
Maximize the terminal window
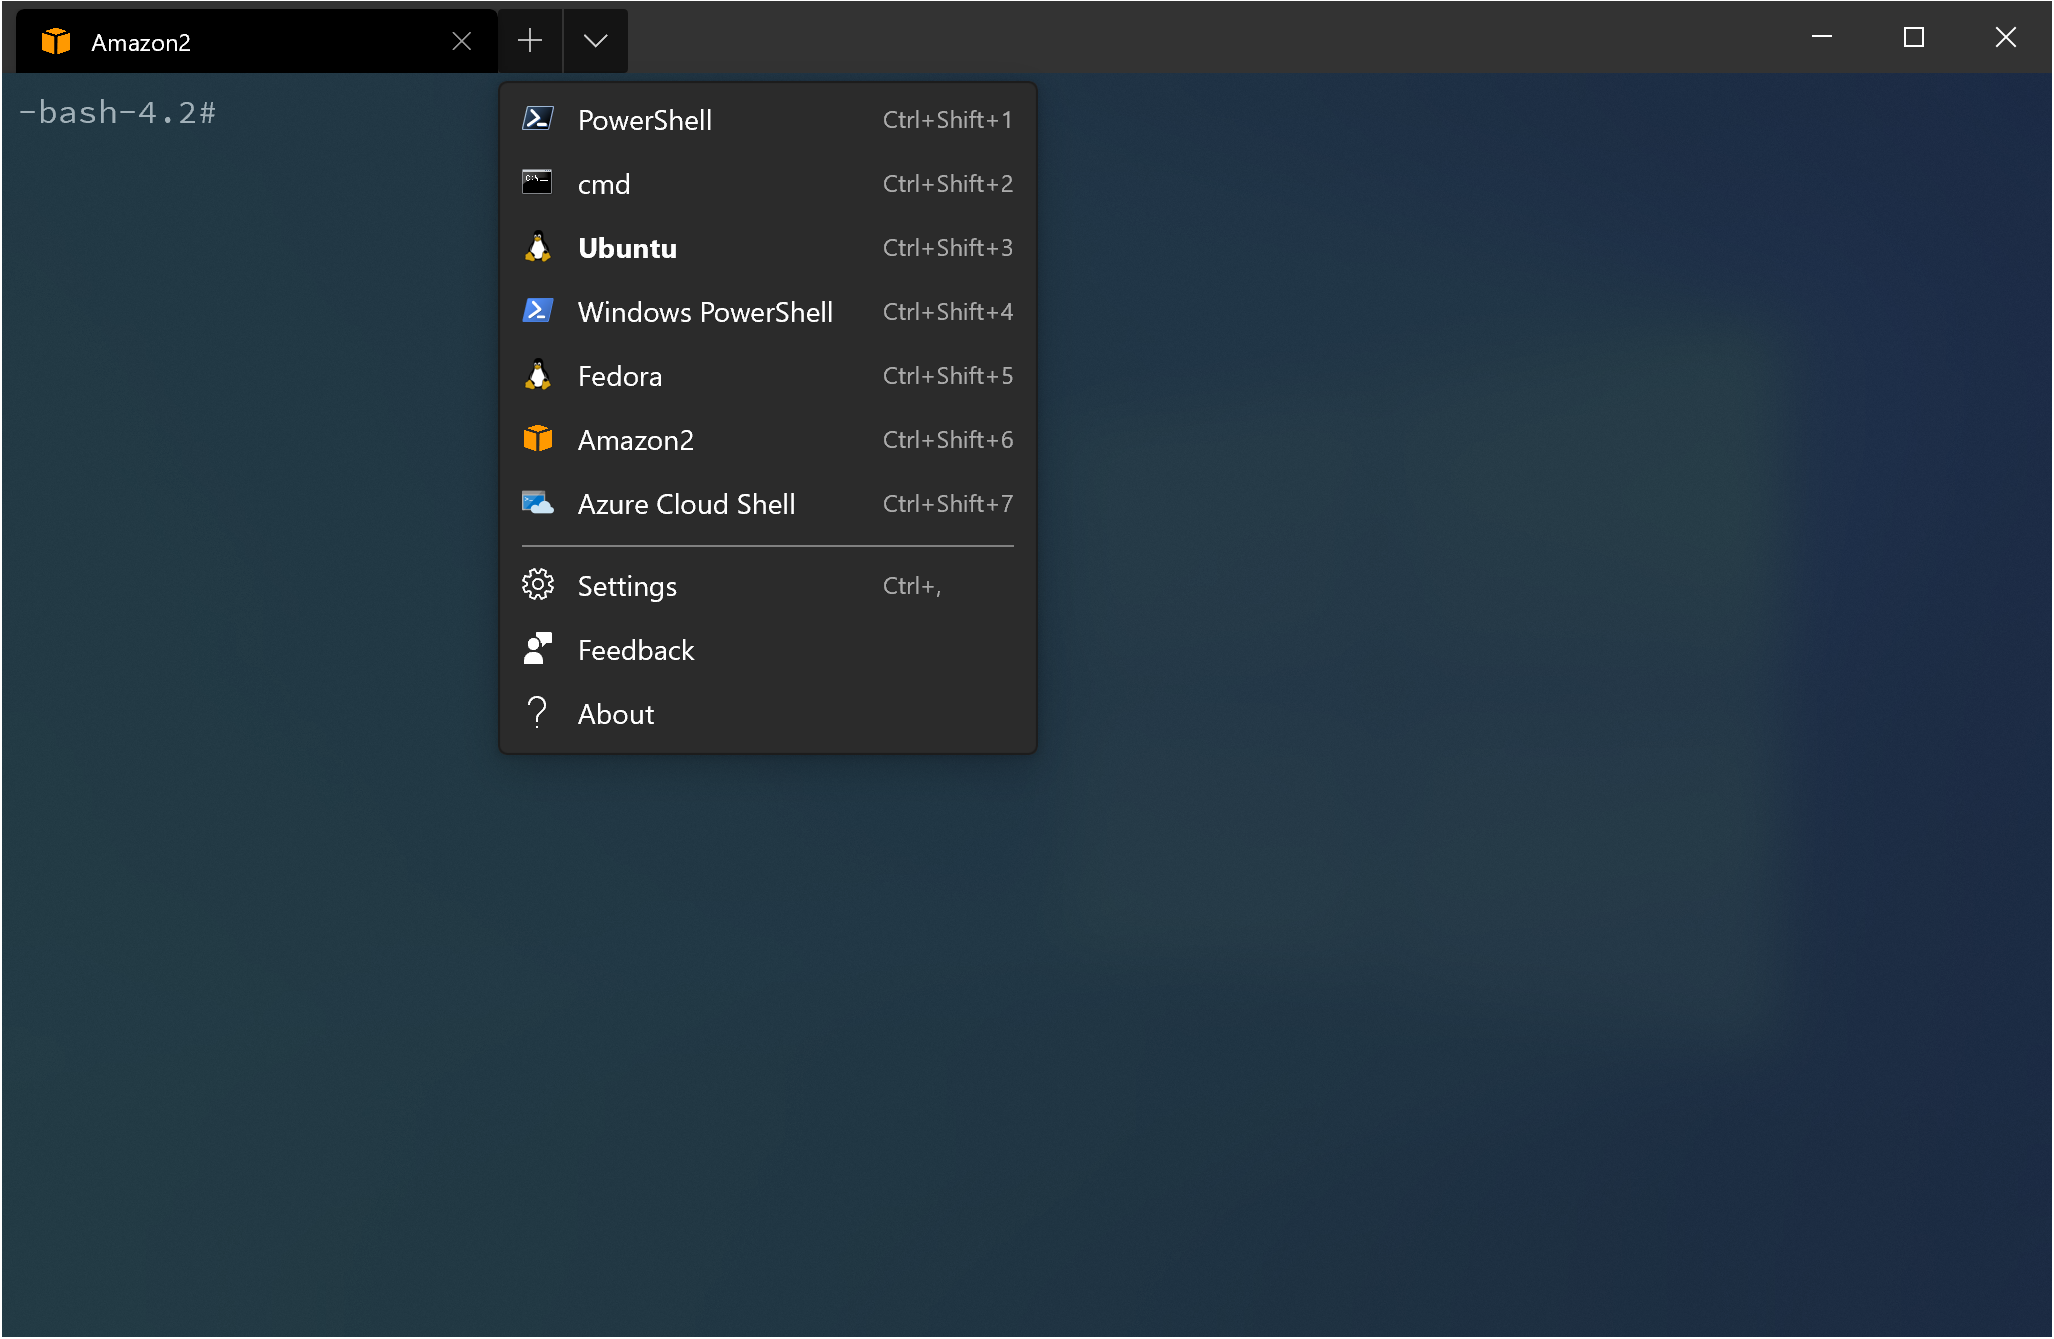click(x=1913, y=38)
